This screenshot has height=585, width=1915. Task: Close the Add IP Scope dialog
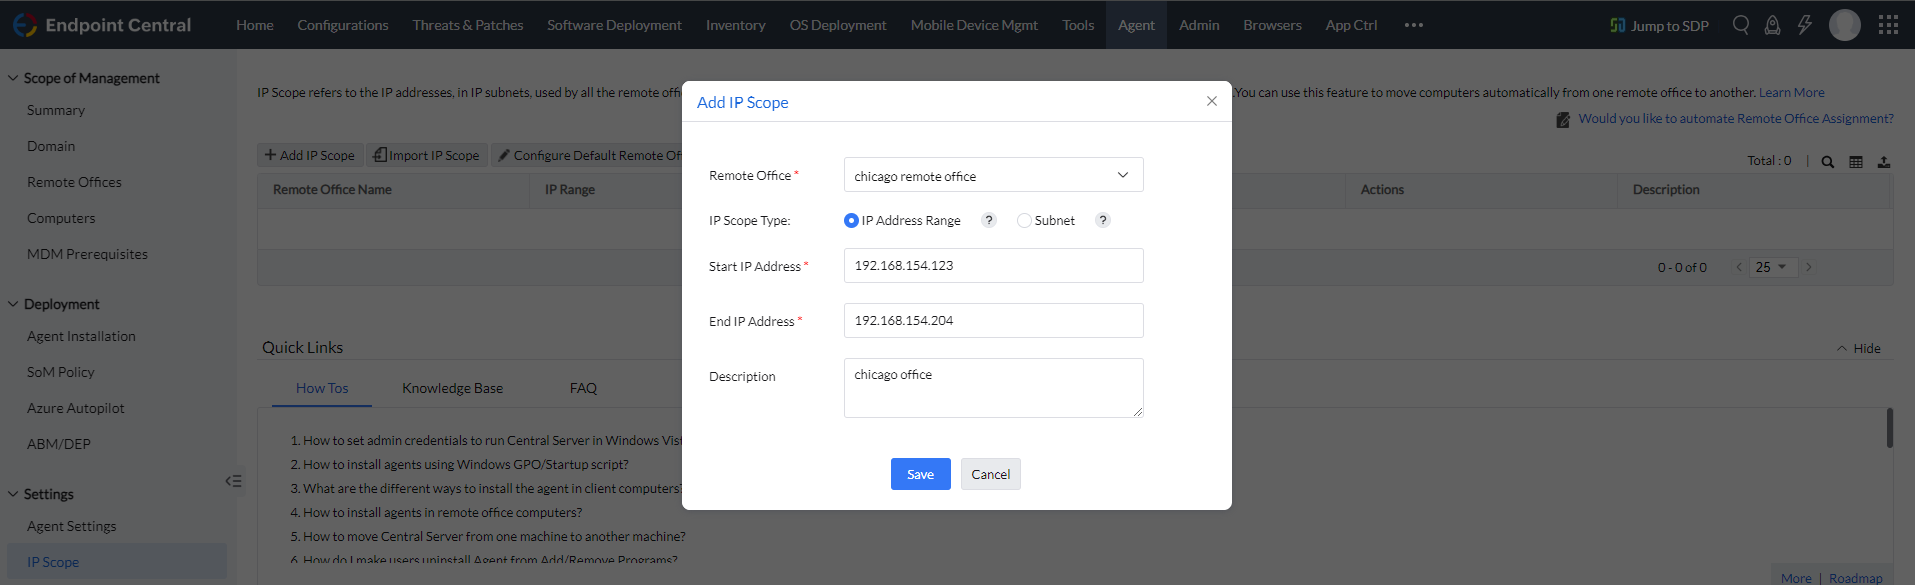[1212, 101]
